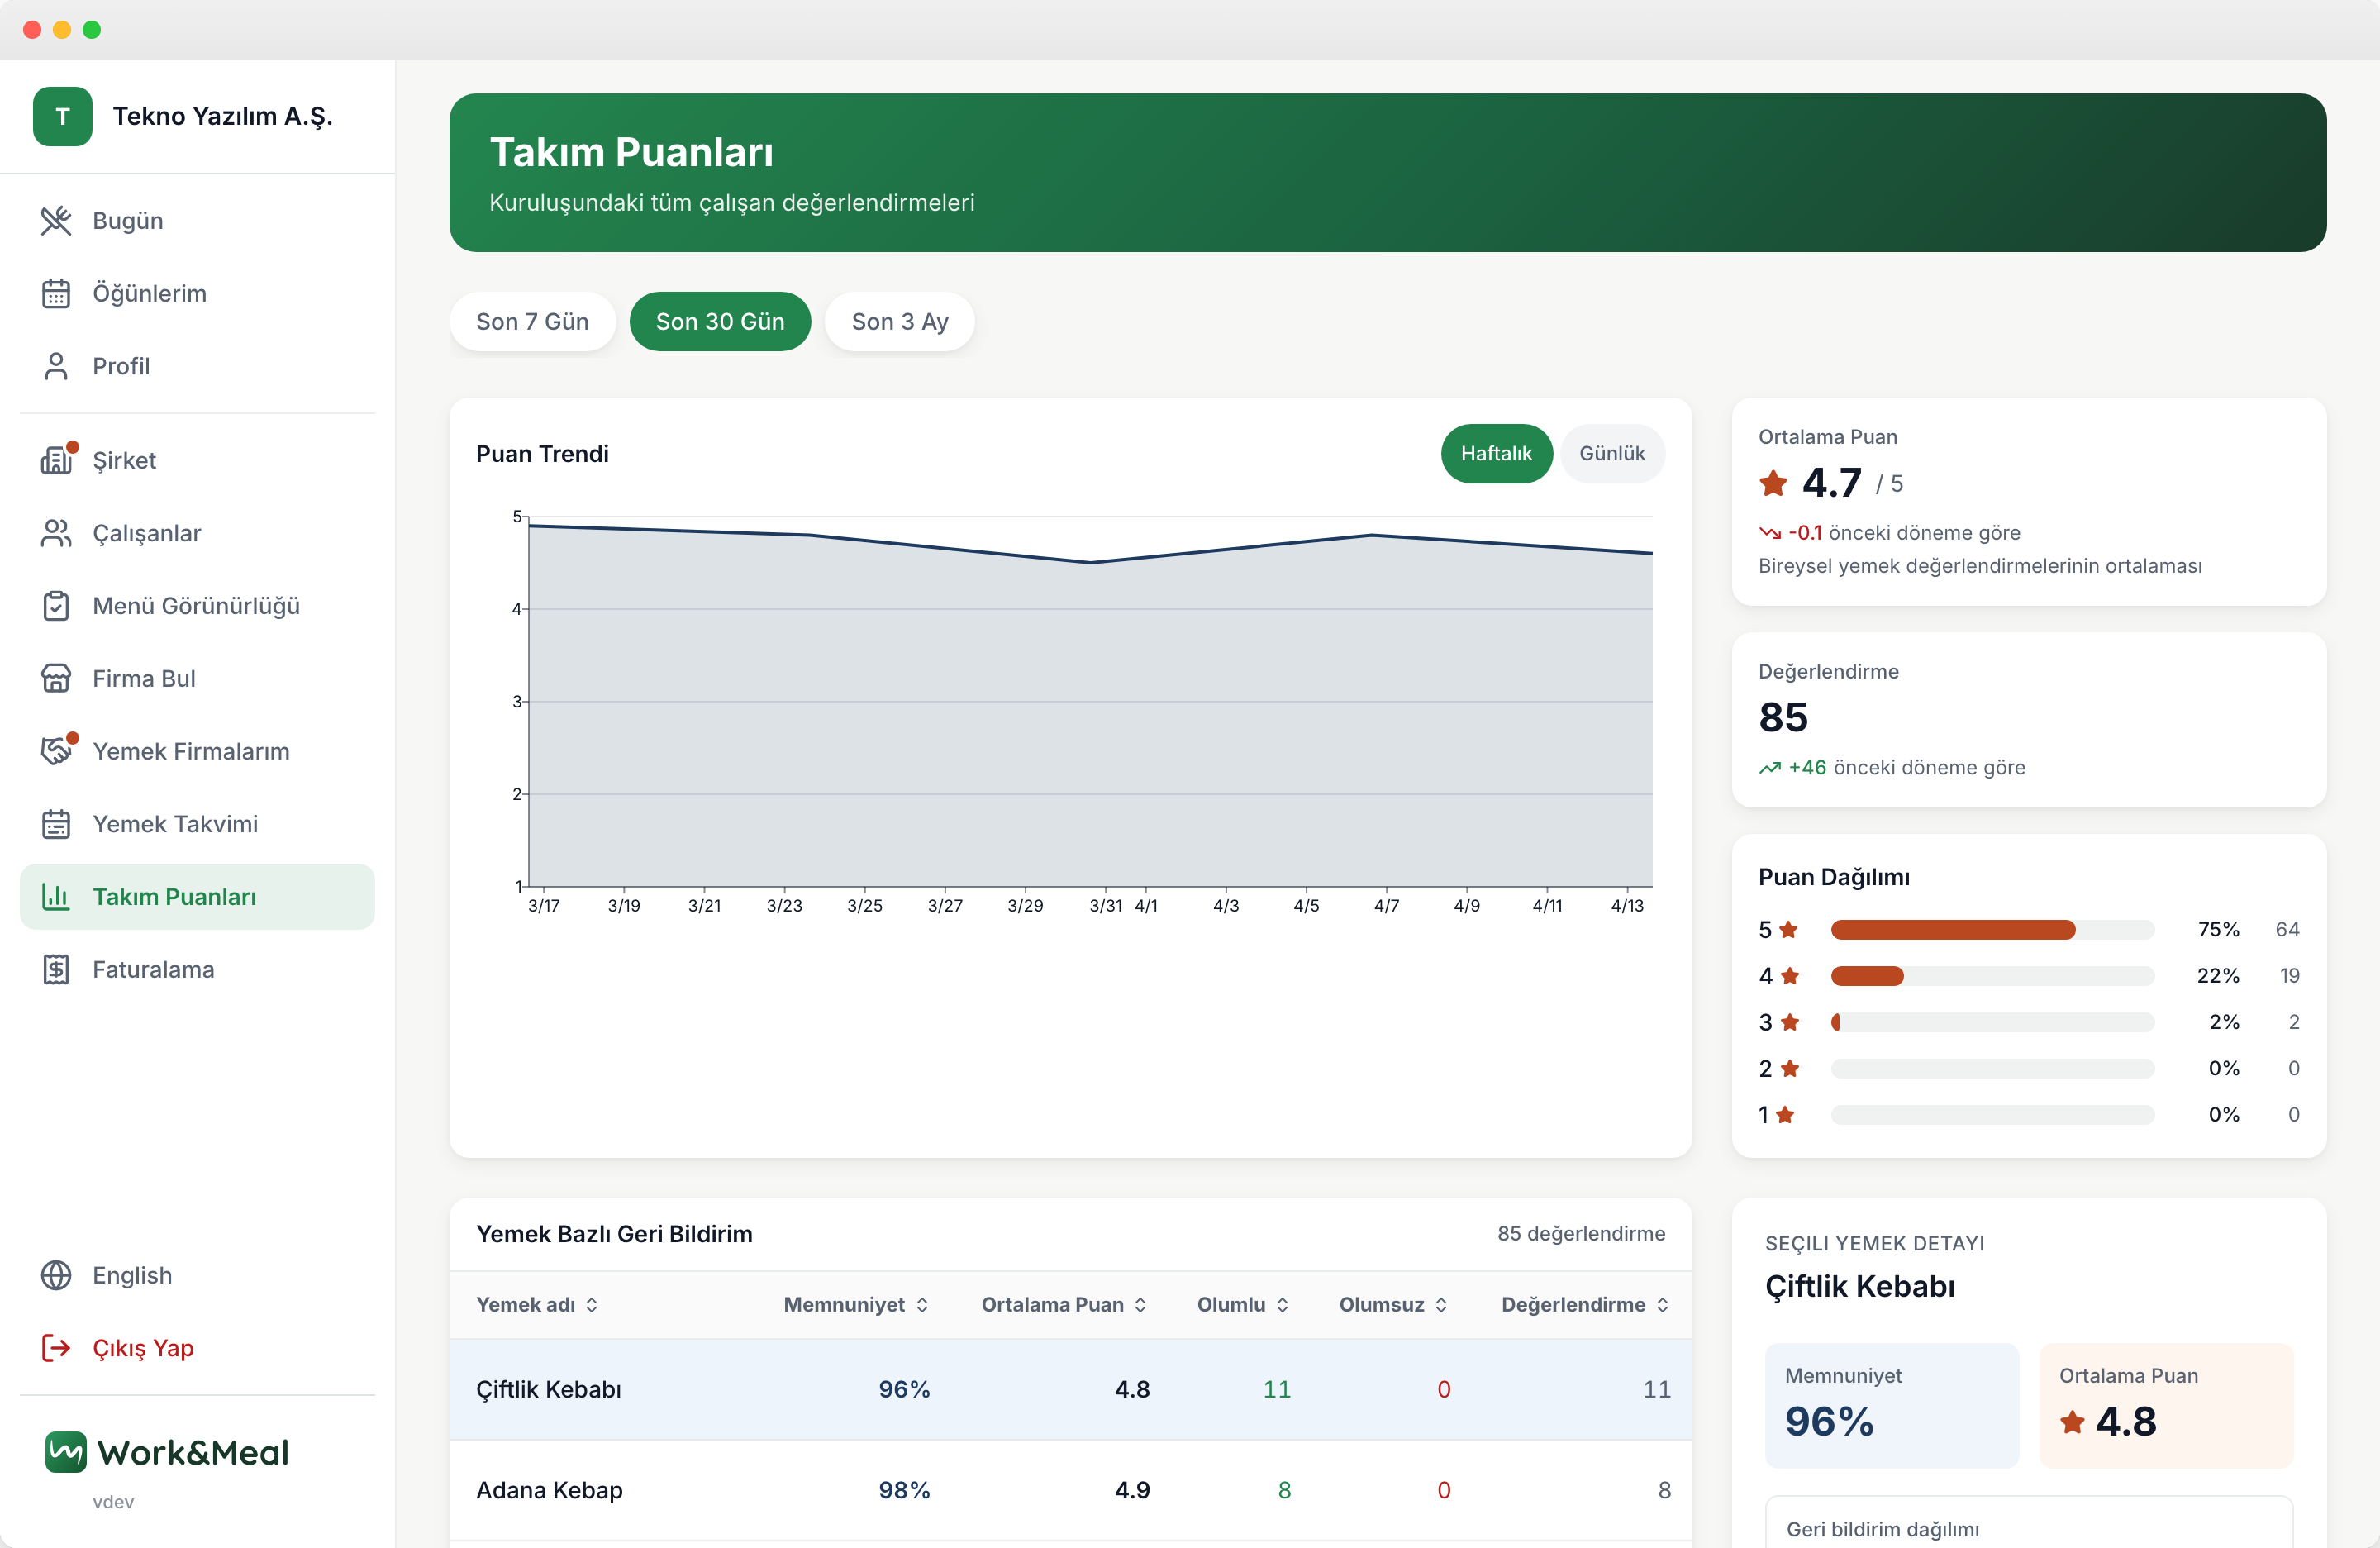Viewport: 2380px width, 1548px height.
Task: Choose the Son 7 Gün period filter
Action: point(532,322)
